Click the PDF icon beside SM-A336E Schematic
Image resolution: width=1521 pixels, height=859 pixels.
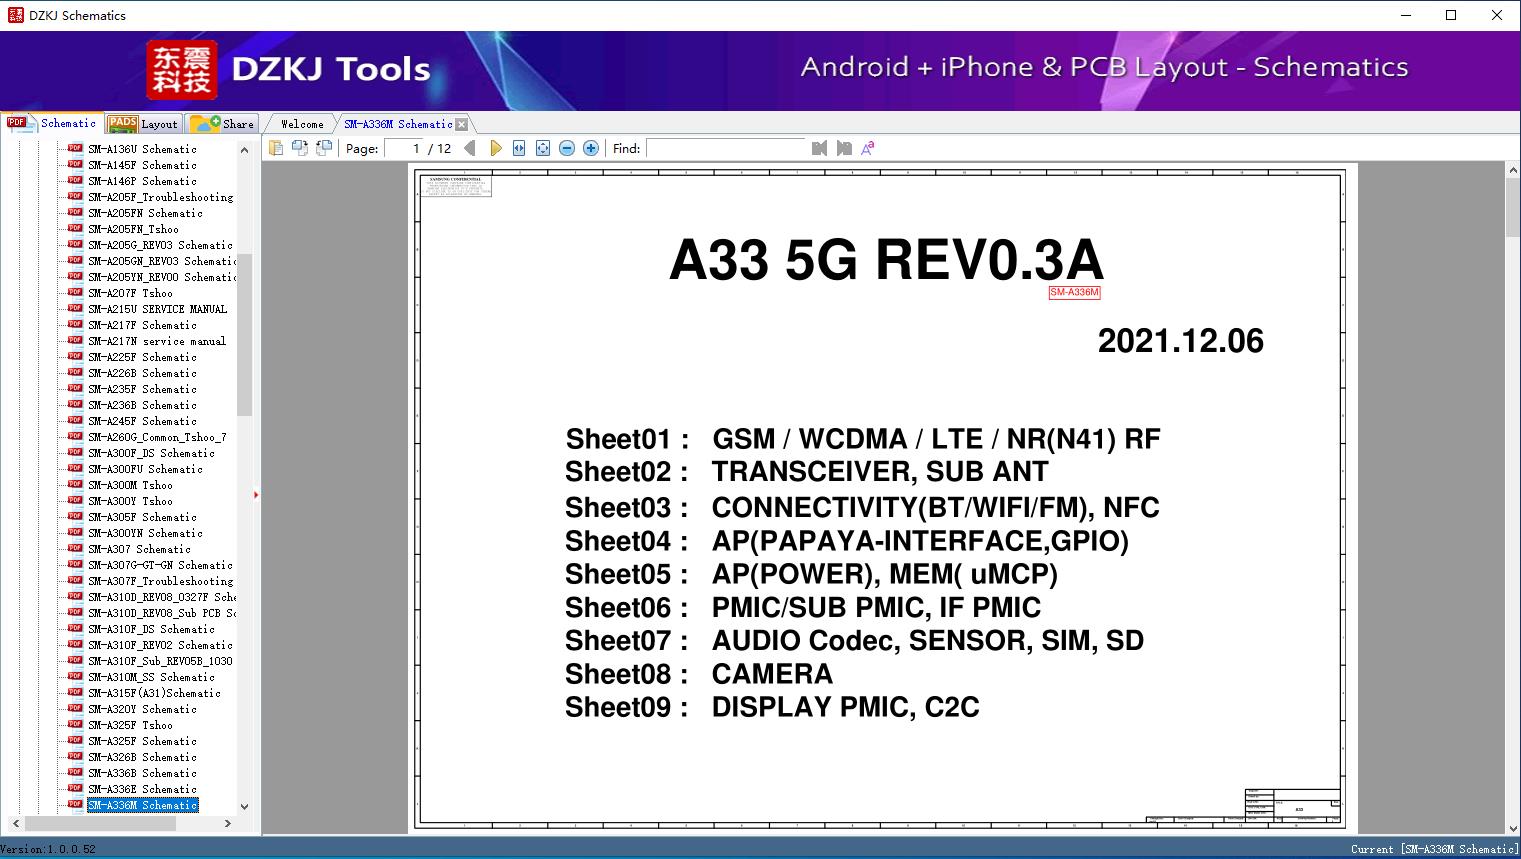(75, 789)
